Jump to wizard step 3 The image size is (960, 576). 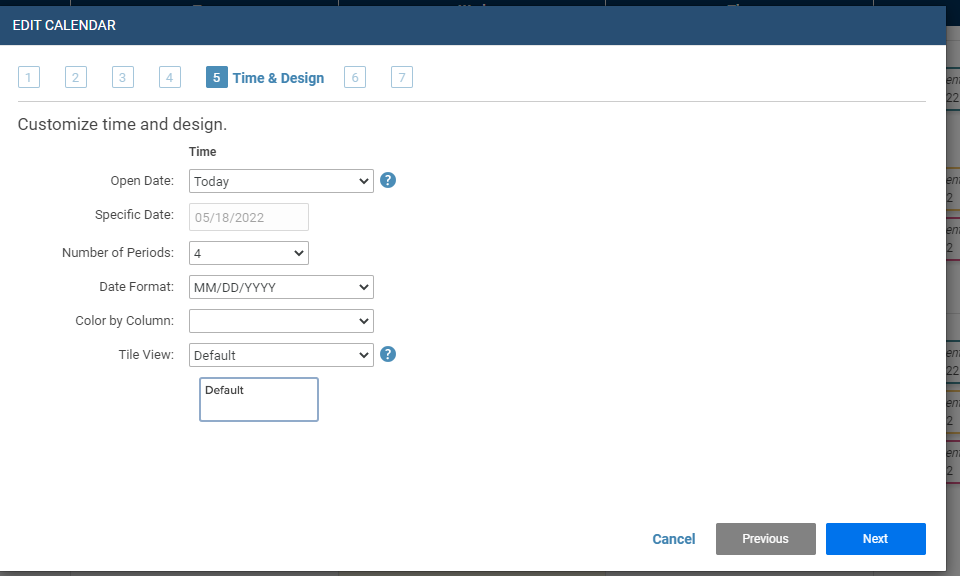[122, 77]
